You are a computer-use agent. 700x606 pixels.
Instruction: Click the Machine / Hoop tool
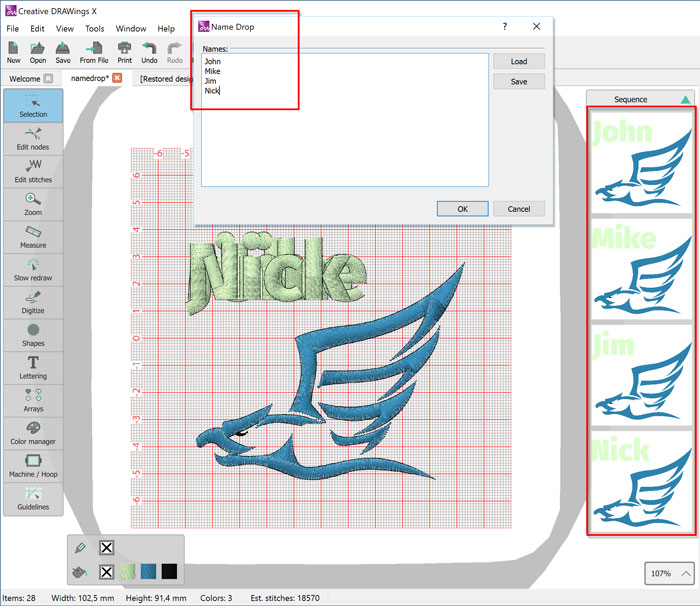(33, 465)
